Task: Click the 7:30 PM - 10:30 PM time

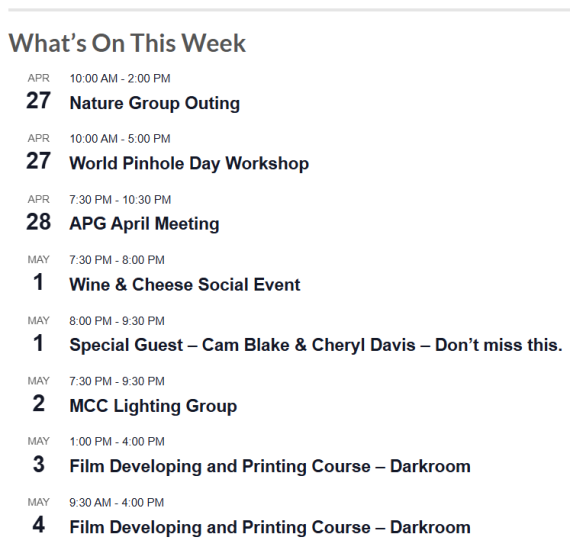Action: tap(120, 200)
